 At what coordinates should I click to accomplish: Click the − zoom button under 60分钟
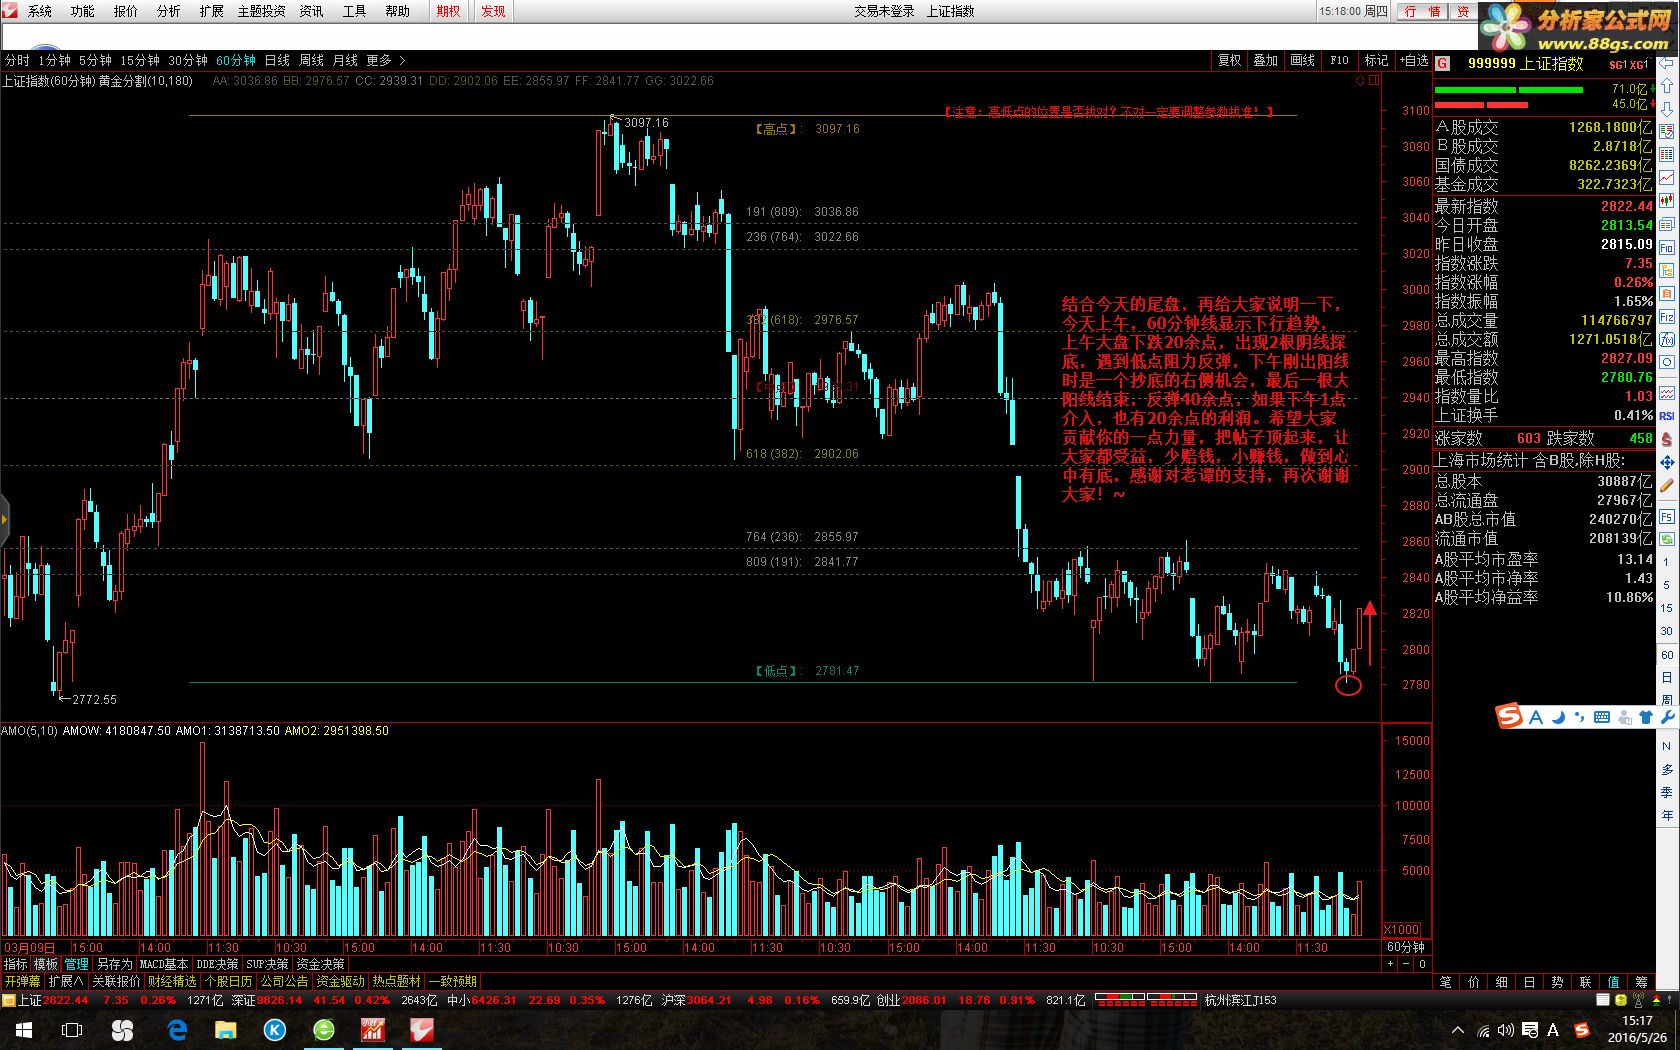1407,964
